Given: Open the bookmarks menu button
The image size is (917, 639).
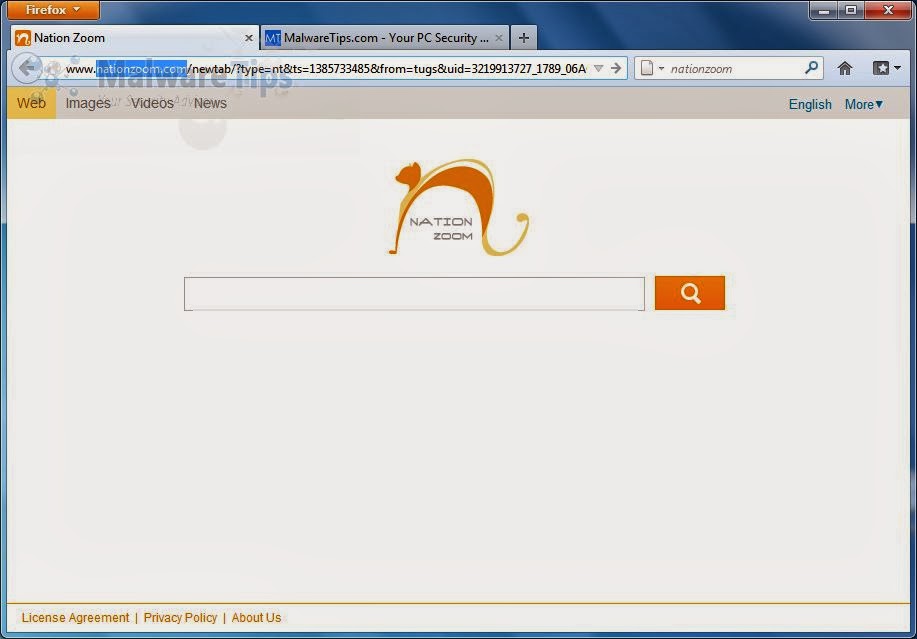Looking at the screenshot, I should 886,68.
